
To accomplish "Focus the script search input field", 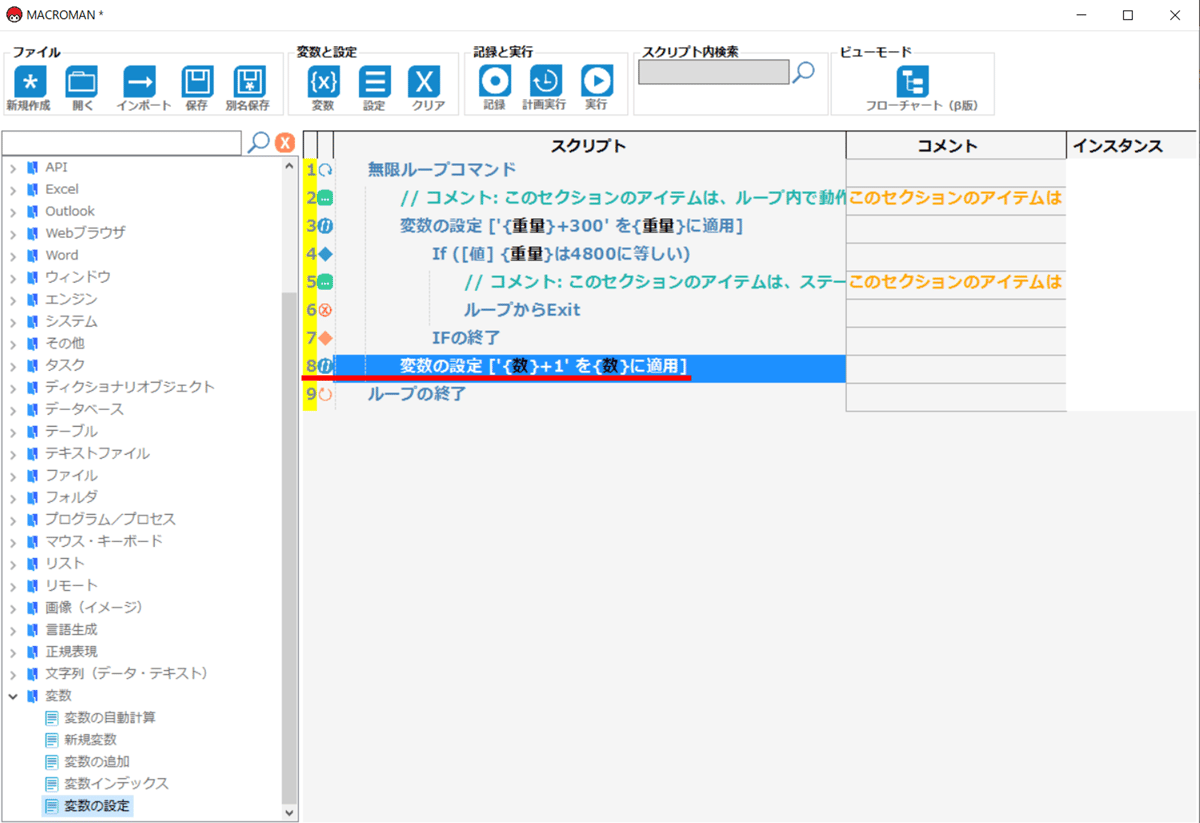I will (x=714, y=72).
